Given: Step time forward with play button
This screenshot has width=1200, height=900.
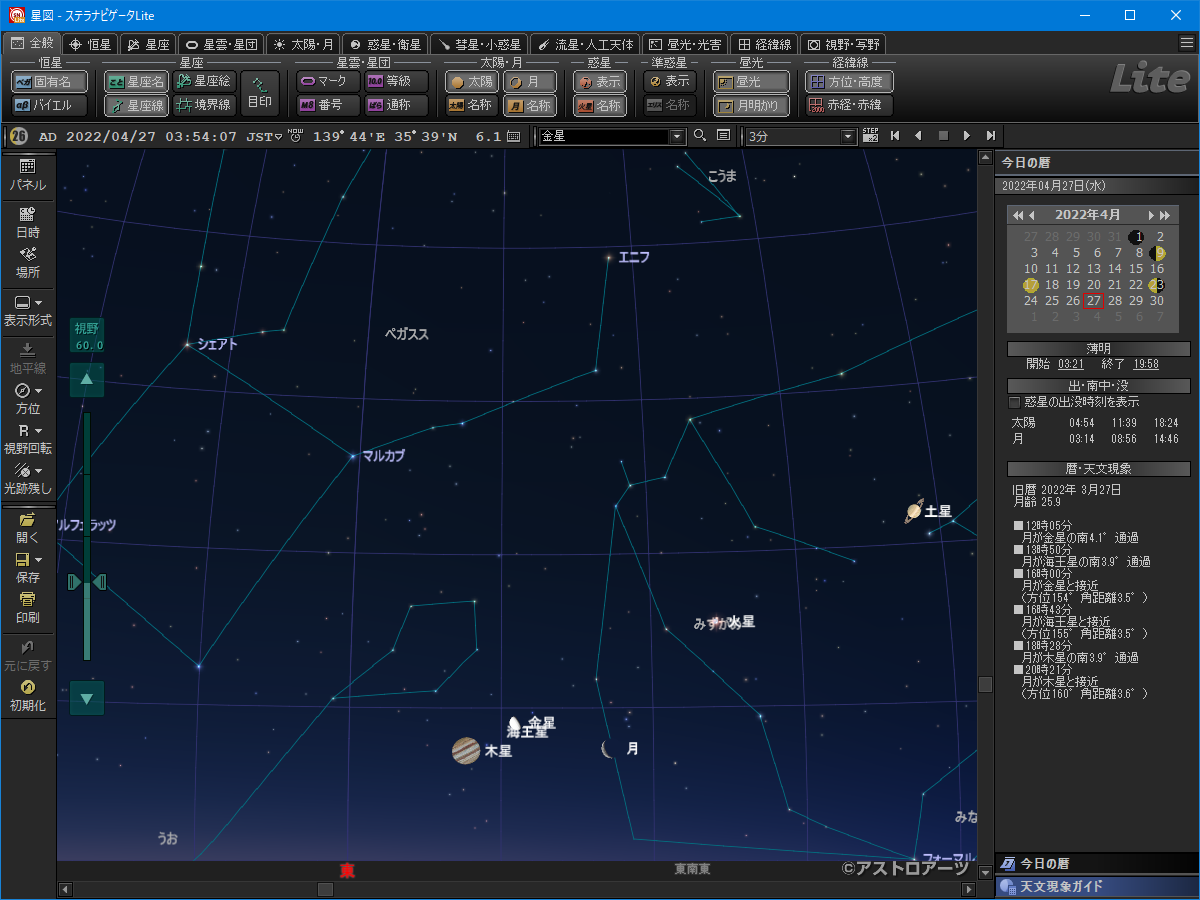Looking at the screenshot, I should click(x=966, y=136).
